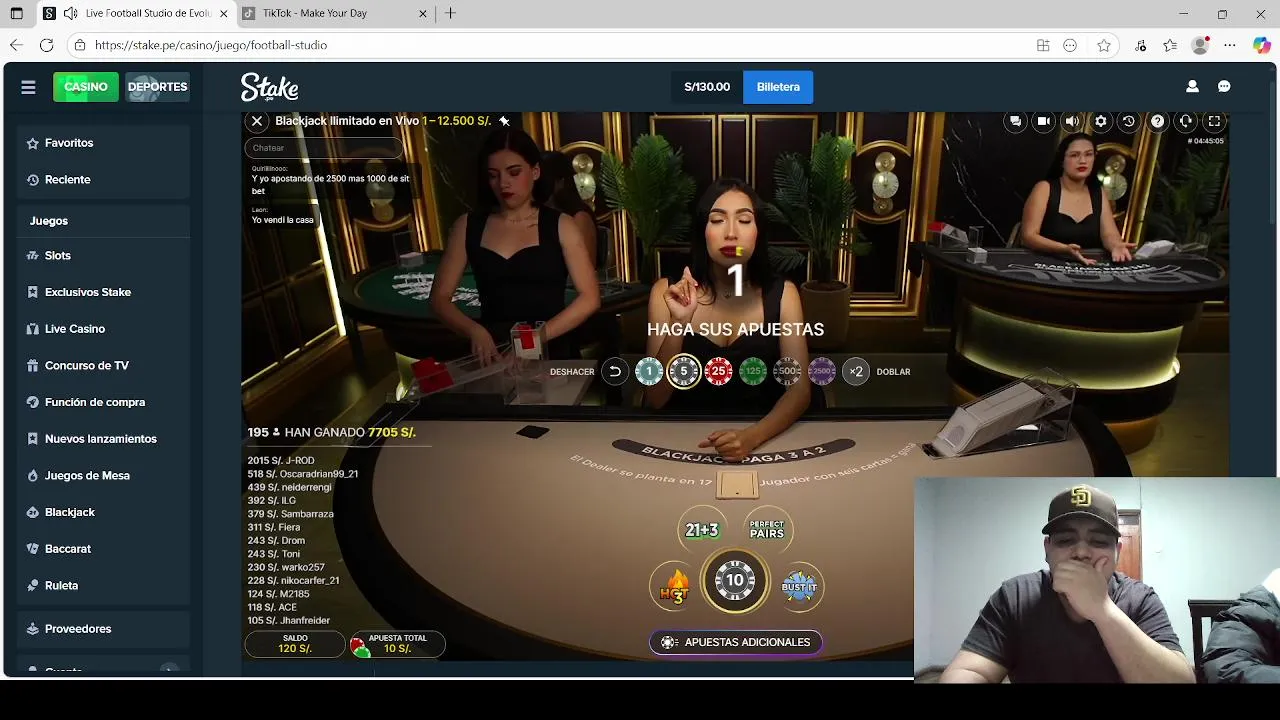Click the browser back arrow

point(16,45)
